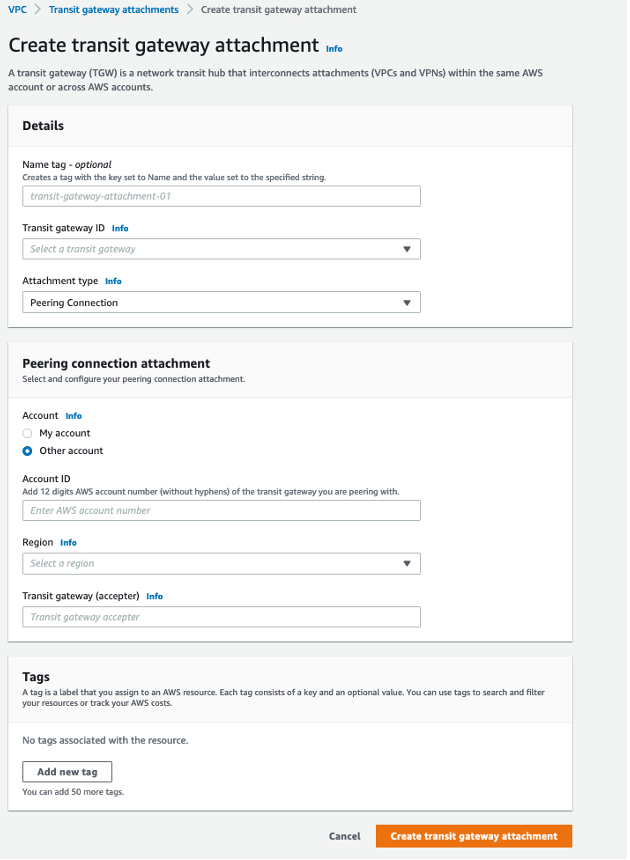Open Info next to Region label

tap(68, 542)
